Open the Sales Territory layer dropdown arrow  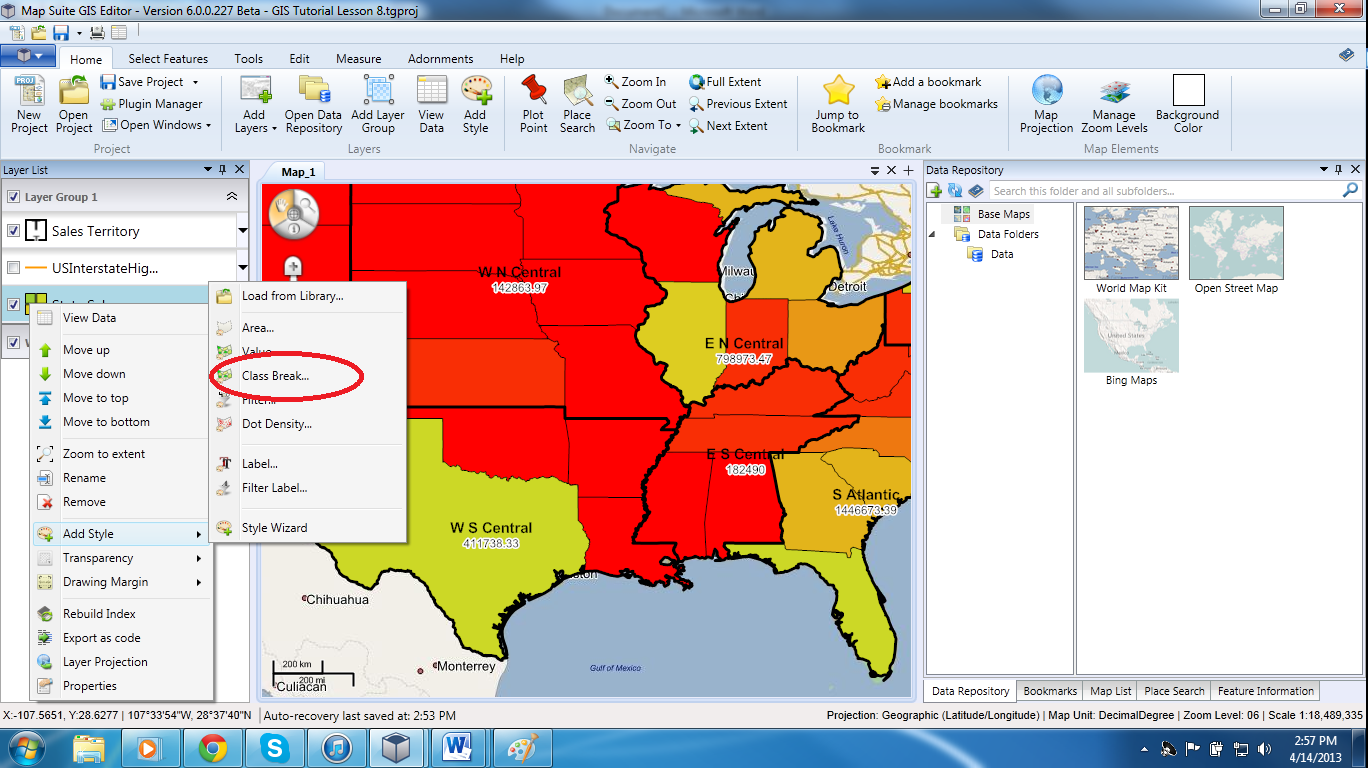pos(242,231)
